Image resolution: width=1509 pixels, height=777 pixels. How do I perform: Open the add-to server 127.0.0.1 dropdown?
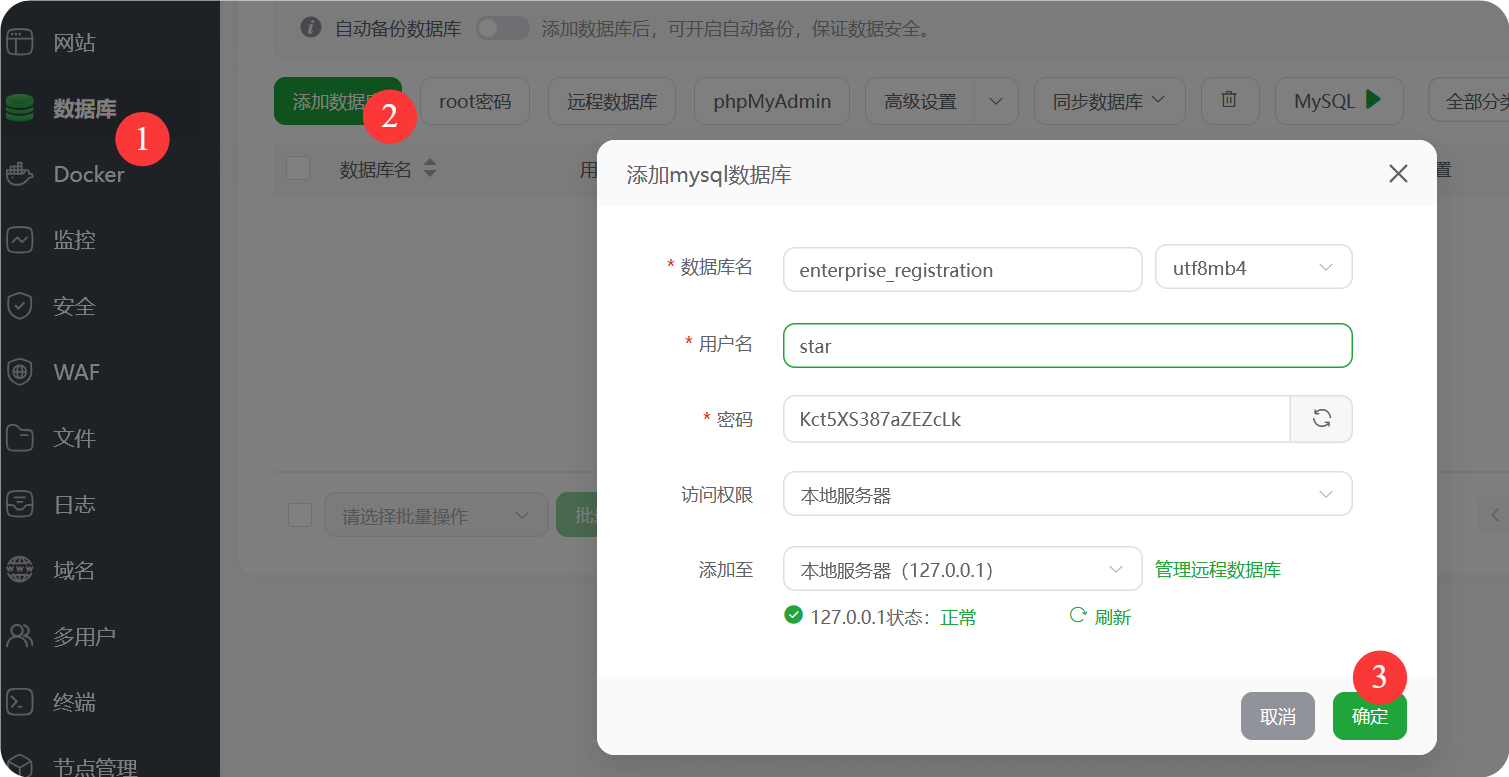point(962,569)
